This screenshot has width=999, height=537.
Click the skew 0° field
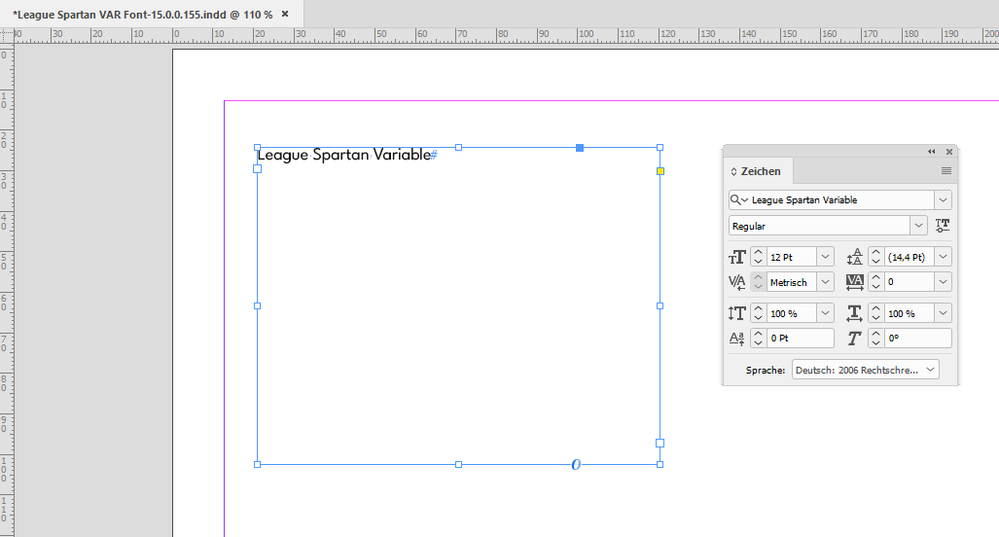[918, 338]
